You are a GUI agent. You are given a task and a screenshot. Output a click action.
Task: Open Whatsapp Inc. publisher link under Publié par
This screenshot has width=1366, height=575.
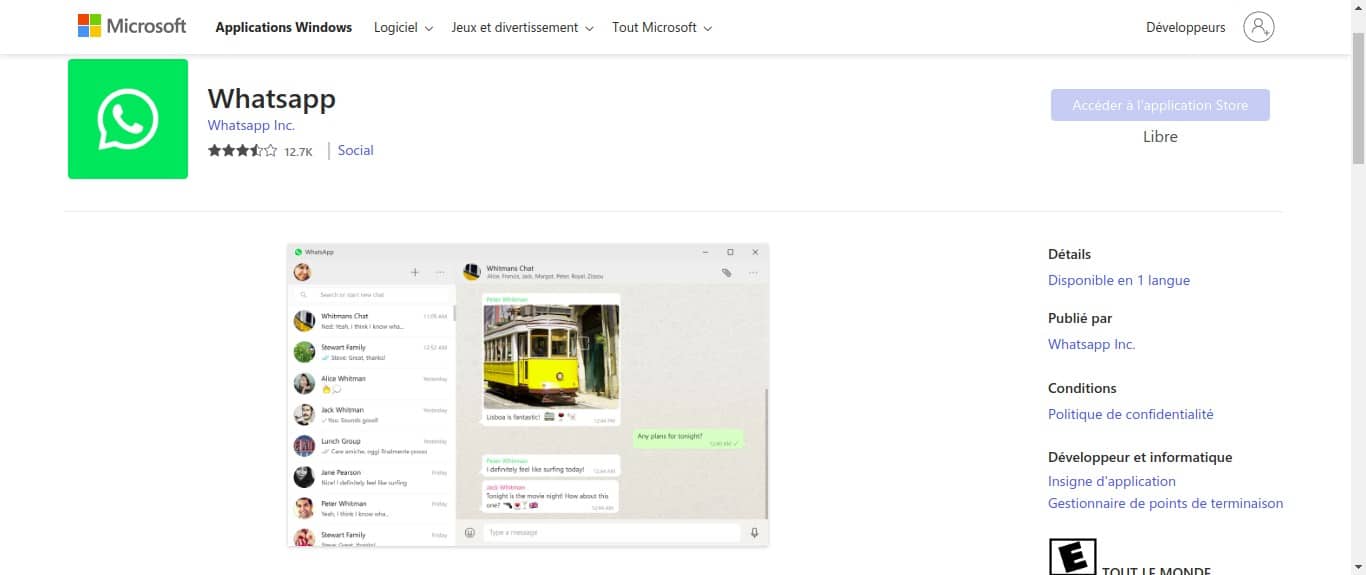tap(1091, 344)
